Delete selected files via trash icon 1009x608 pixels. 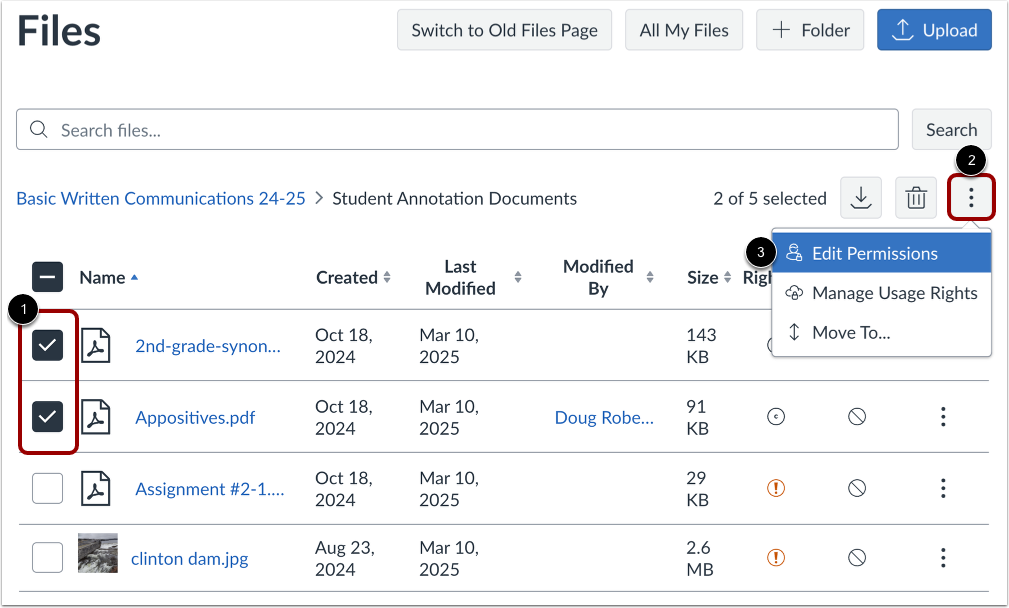915,197
